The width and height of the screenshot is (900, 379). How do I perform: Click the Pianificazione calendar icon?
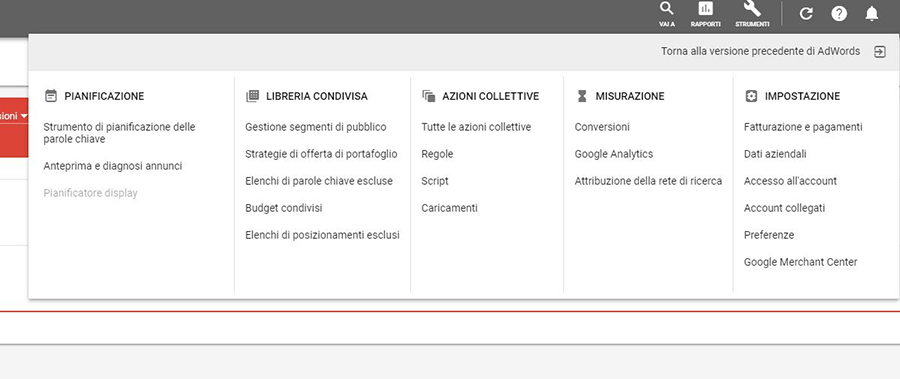[51, 96]
